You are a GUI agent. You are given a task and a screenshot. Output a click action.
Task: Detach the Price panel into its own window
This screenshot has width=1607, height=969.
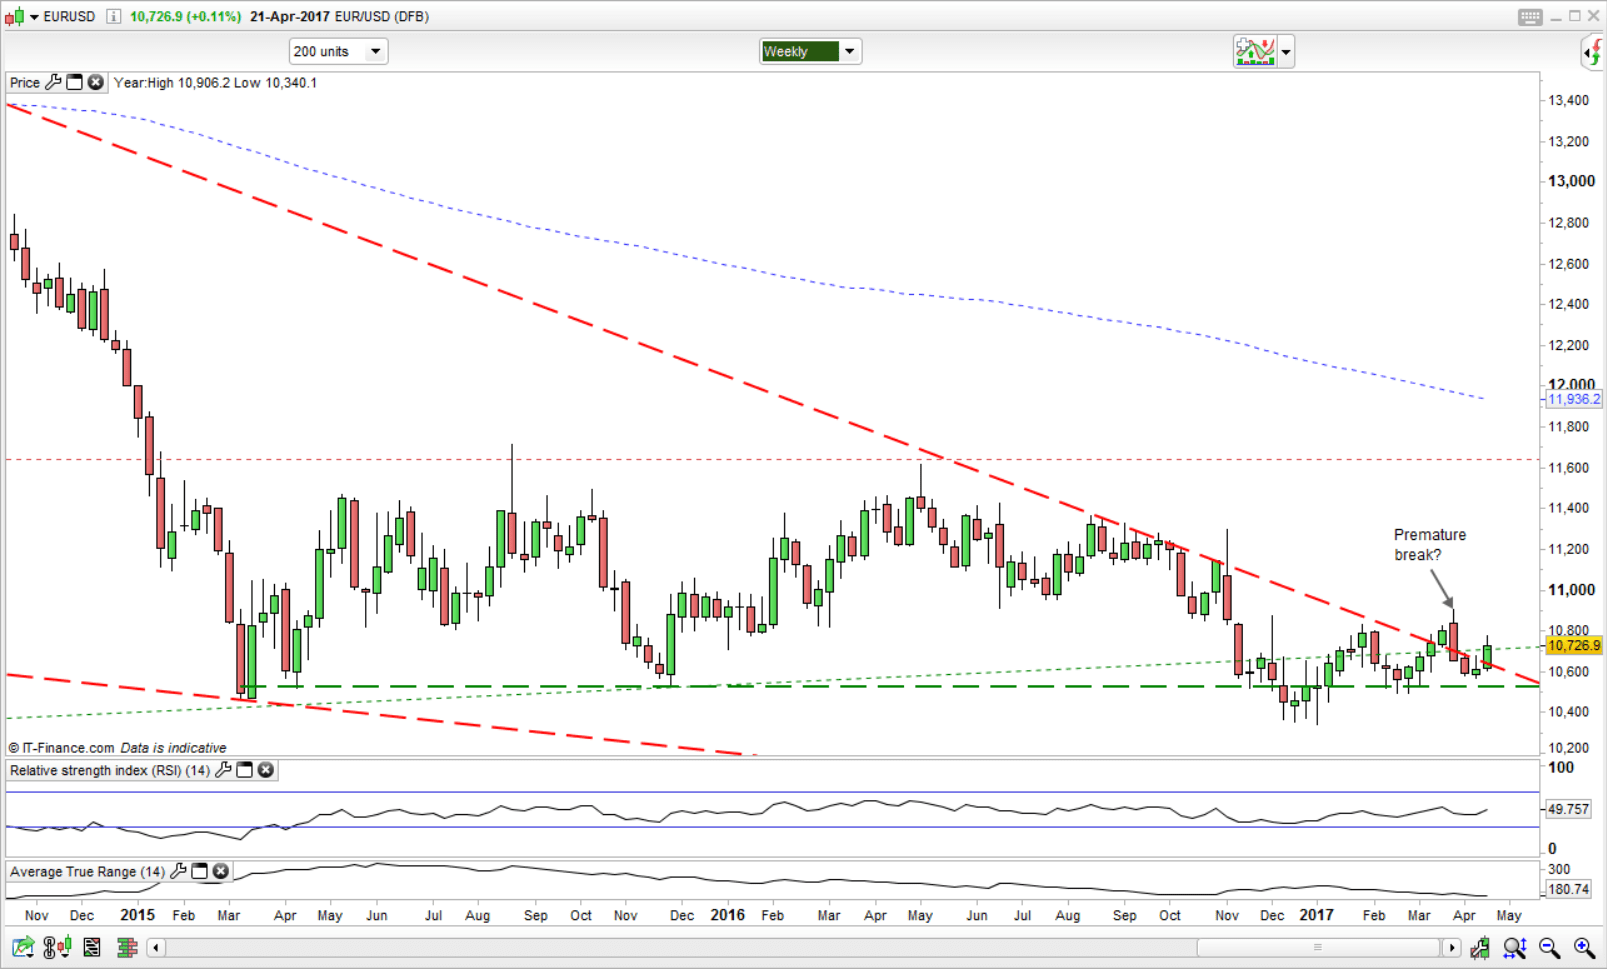pos(75,83)
